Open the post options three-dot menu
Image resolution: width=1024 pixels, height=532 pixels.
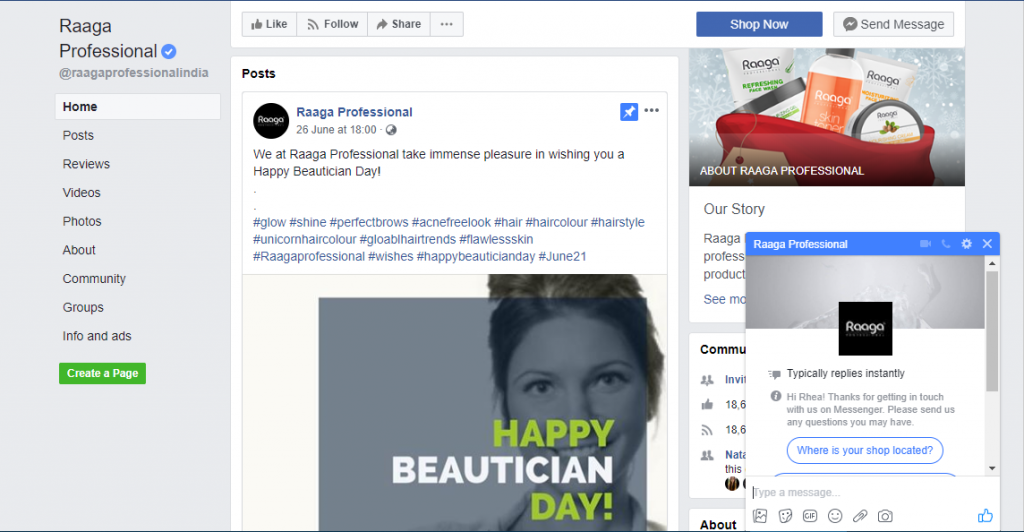(651, 110)
